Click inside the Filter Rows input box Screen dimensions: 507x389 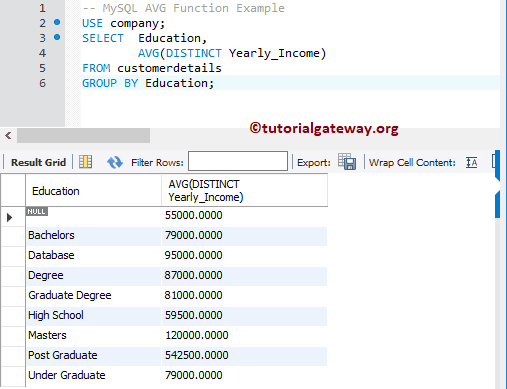(x=238, y=161)
